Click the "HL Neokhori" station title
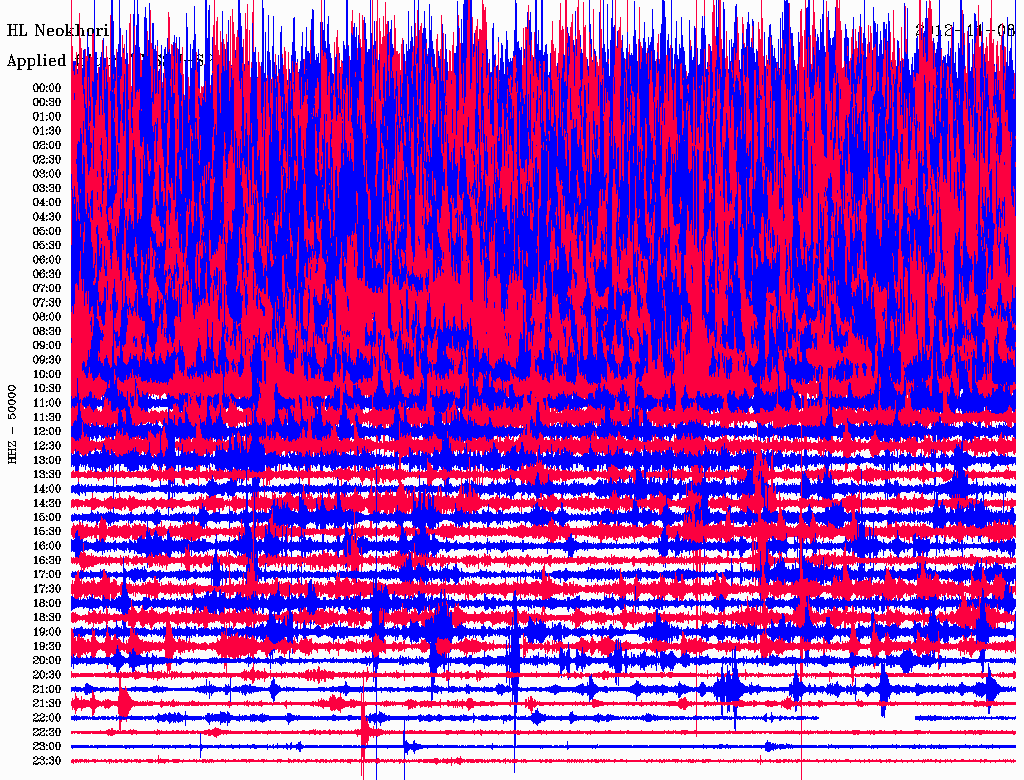Screen dimensions: 1024x780 click(57, 31)
